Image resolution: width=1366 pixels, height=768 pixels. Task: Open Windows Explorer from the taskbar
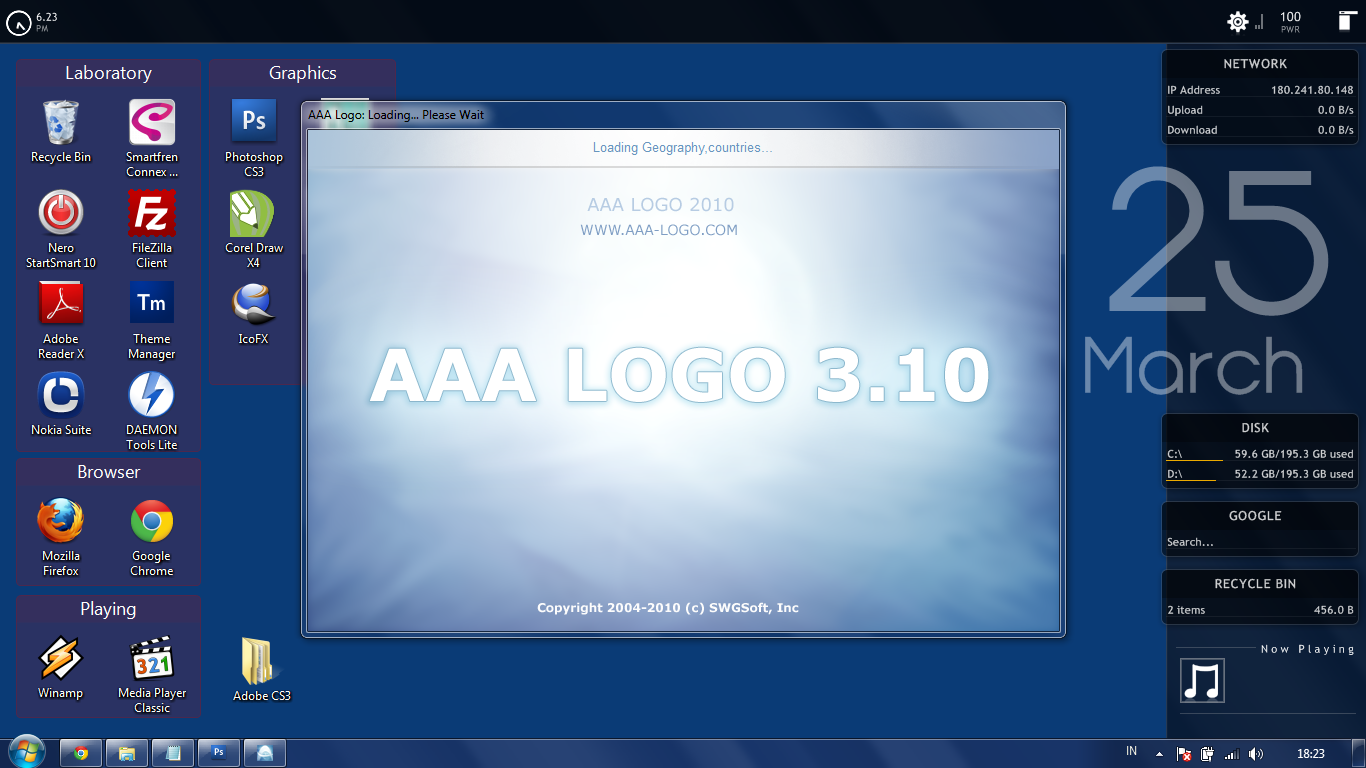pyautogui.click(x=127, y=753)
